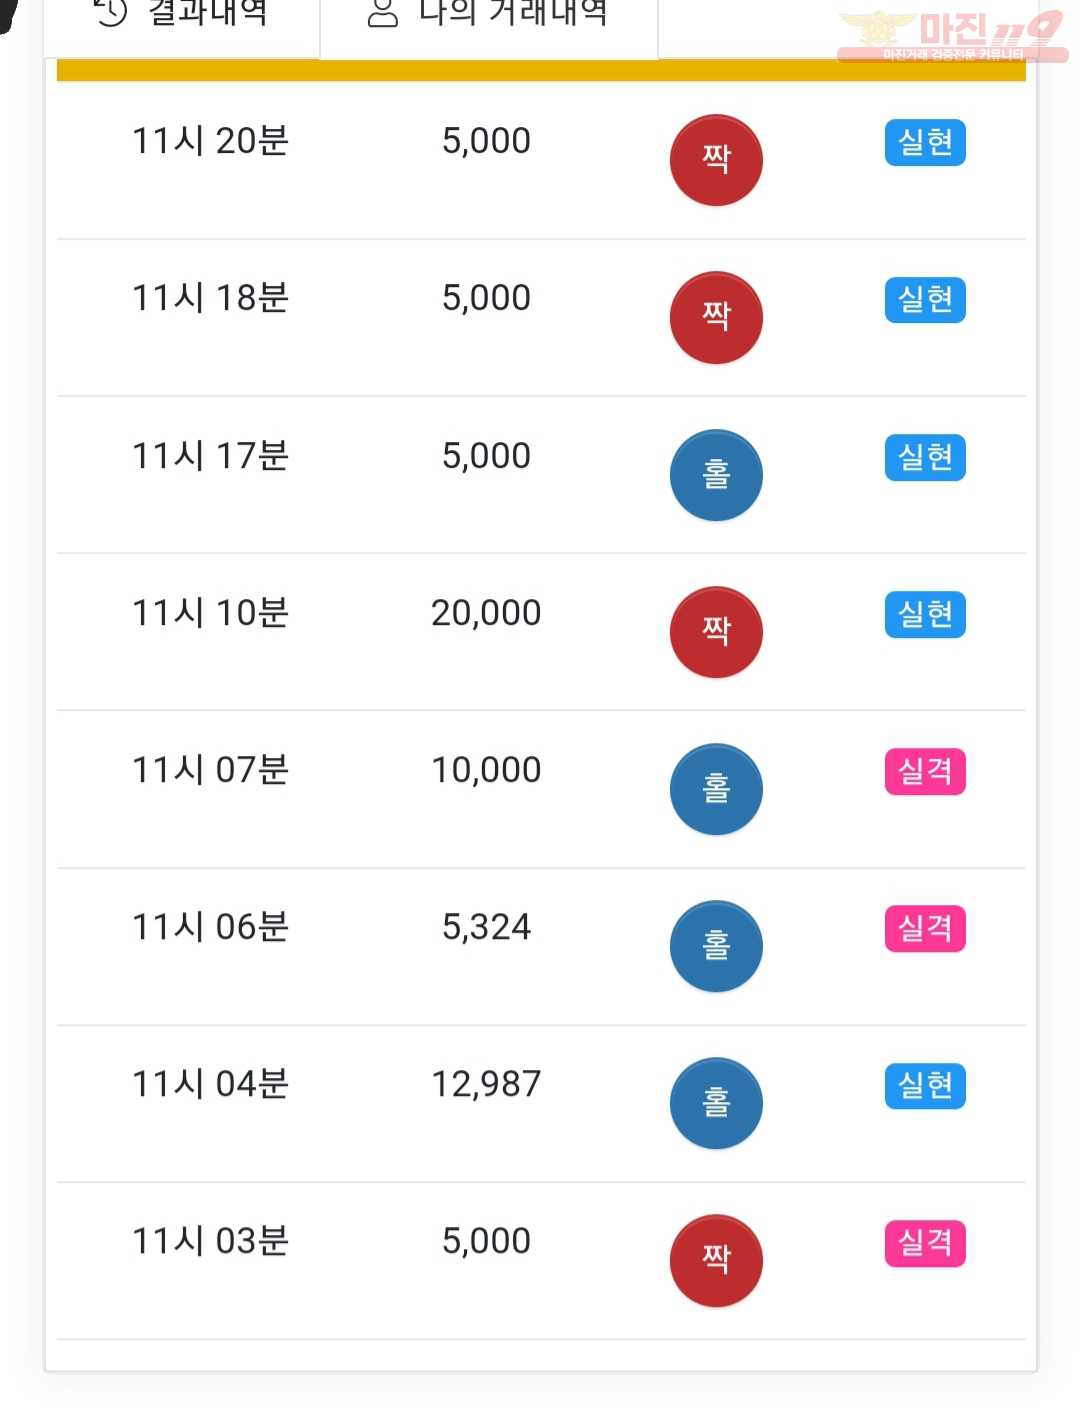The height and width of the screenshot is (1409, 1080).
Task: Tap the blue 홀 circle at 11시 06분
Action: (x=716, y=946)
